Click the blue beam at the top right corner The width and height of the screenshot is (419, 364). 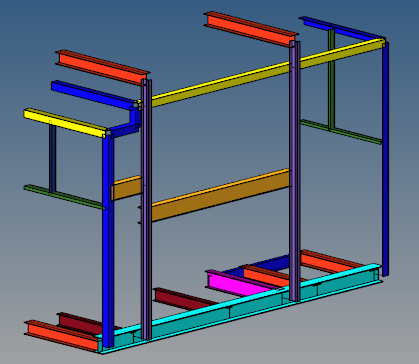click(x=342, y=28)
